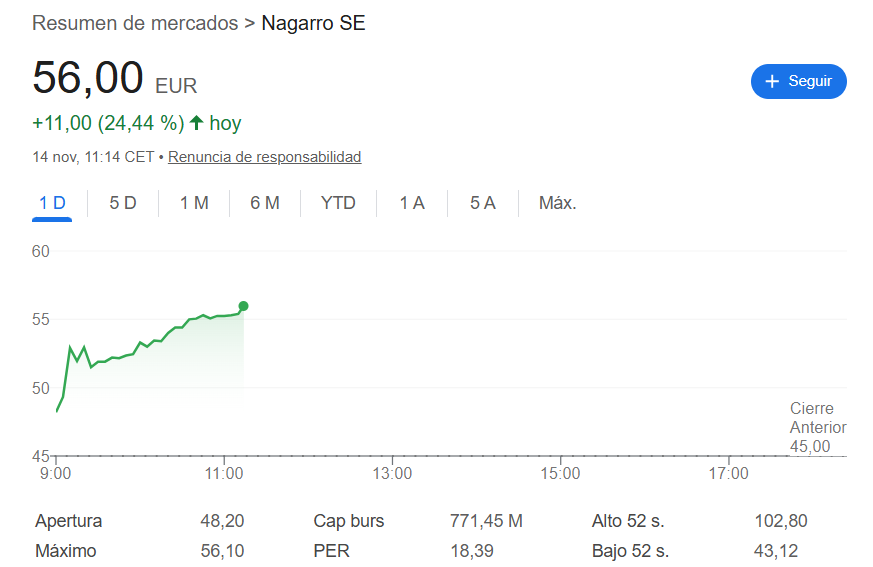The width and height of the screenshot is (873, 567).
Task: Click the Cierre Anterior label on chart
Action: pyautogui.click(x=817, y=418)
